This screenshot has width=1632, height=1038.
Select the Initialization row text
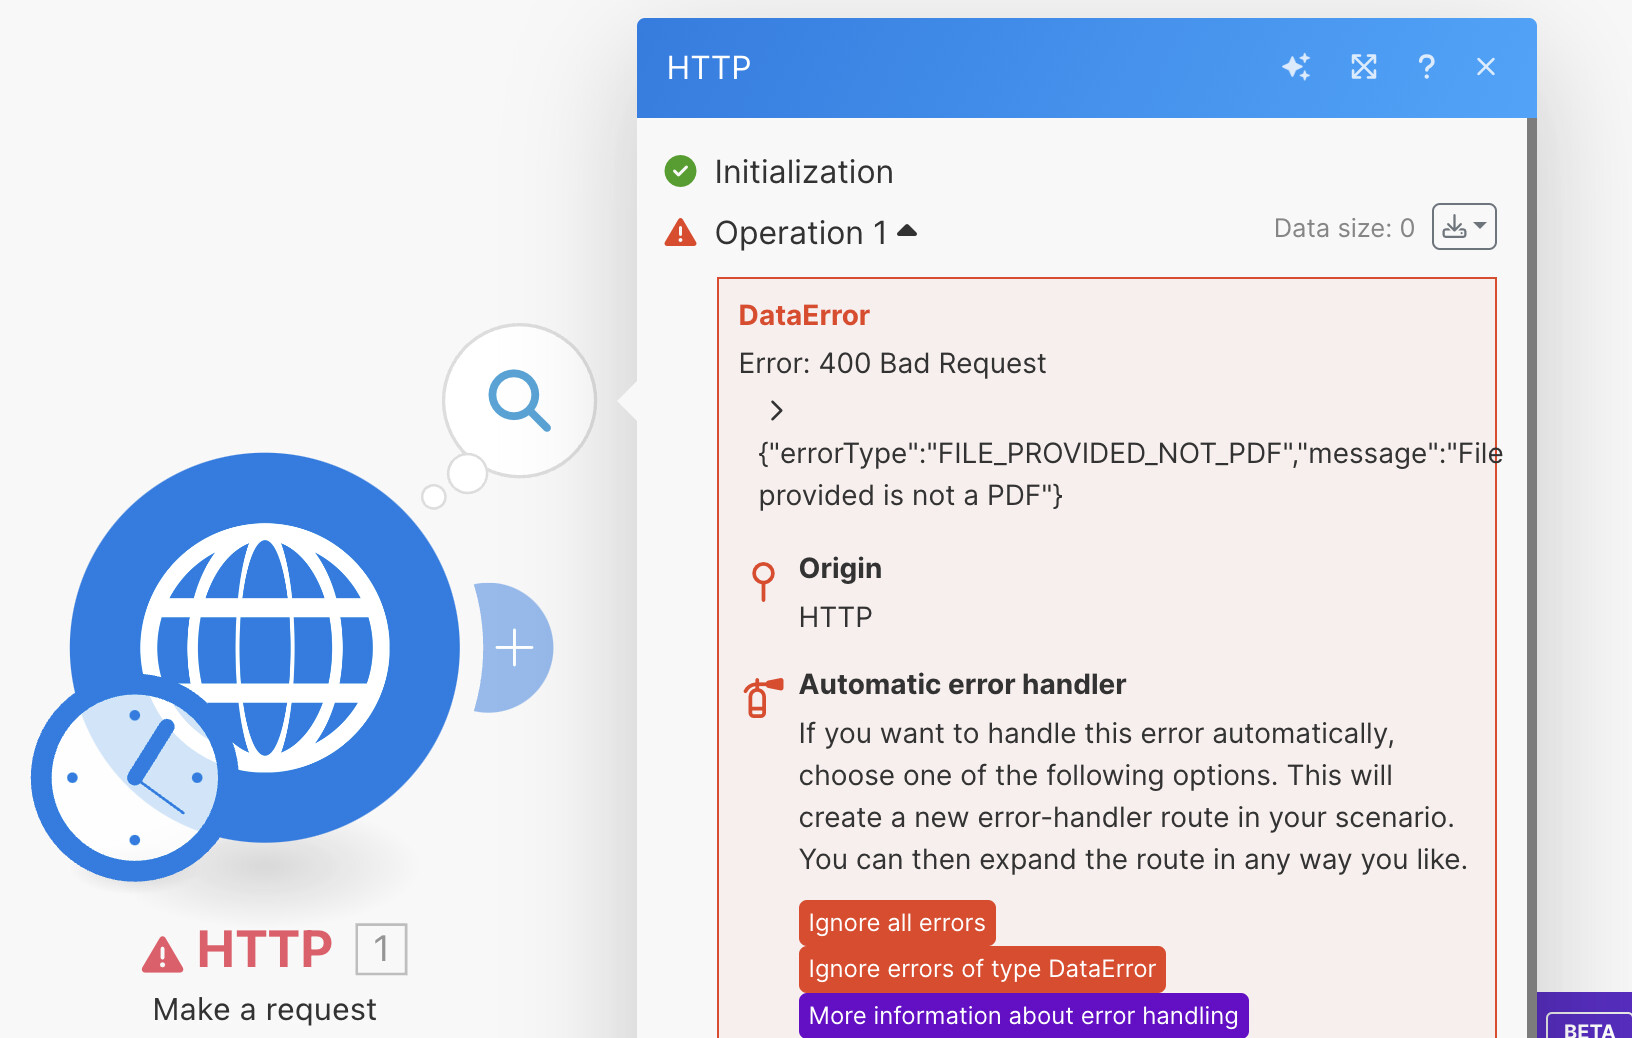point(804,172)
